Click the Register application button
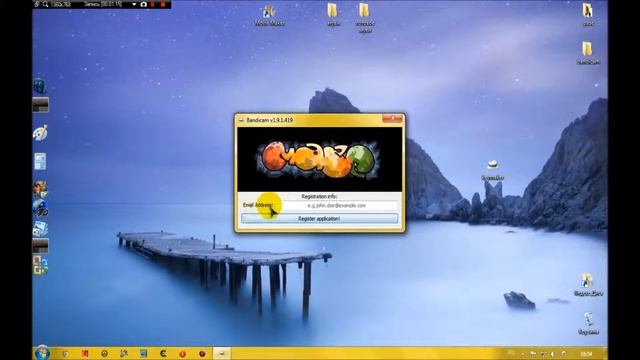 click(319, 219)
